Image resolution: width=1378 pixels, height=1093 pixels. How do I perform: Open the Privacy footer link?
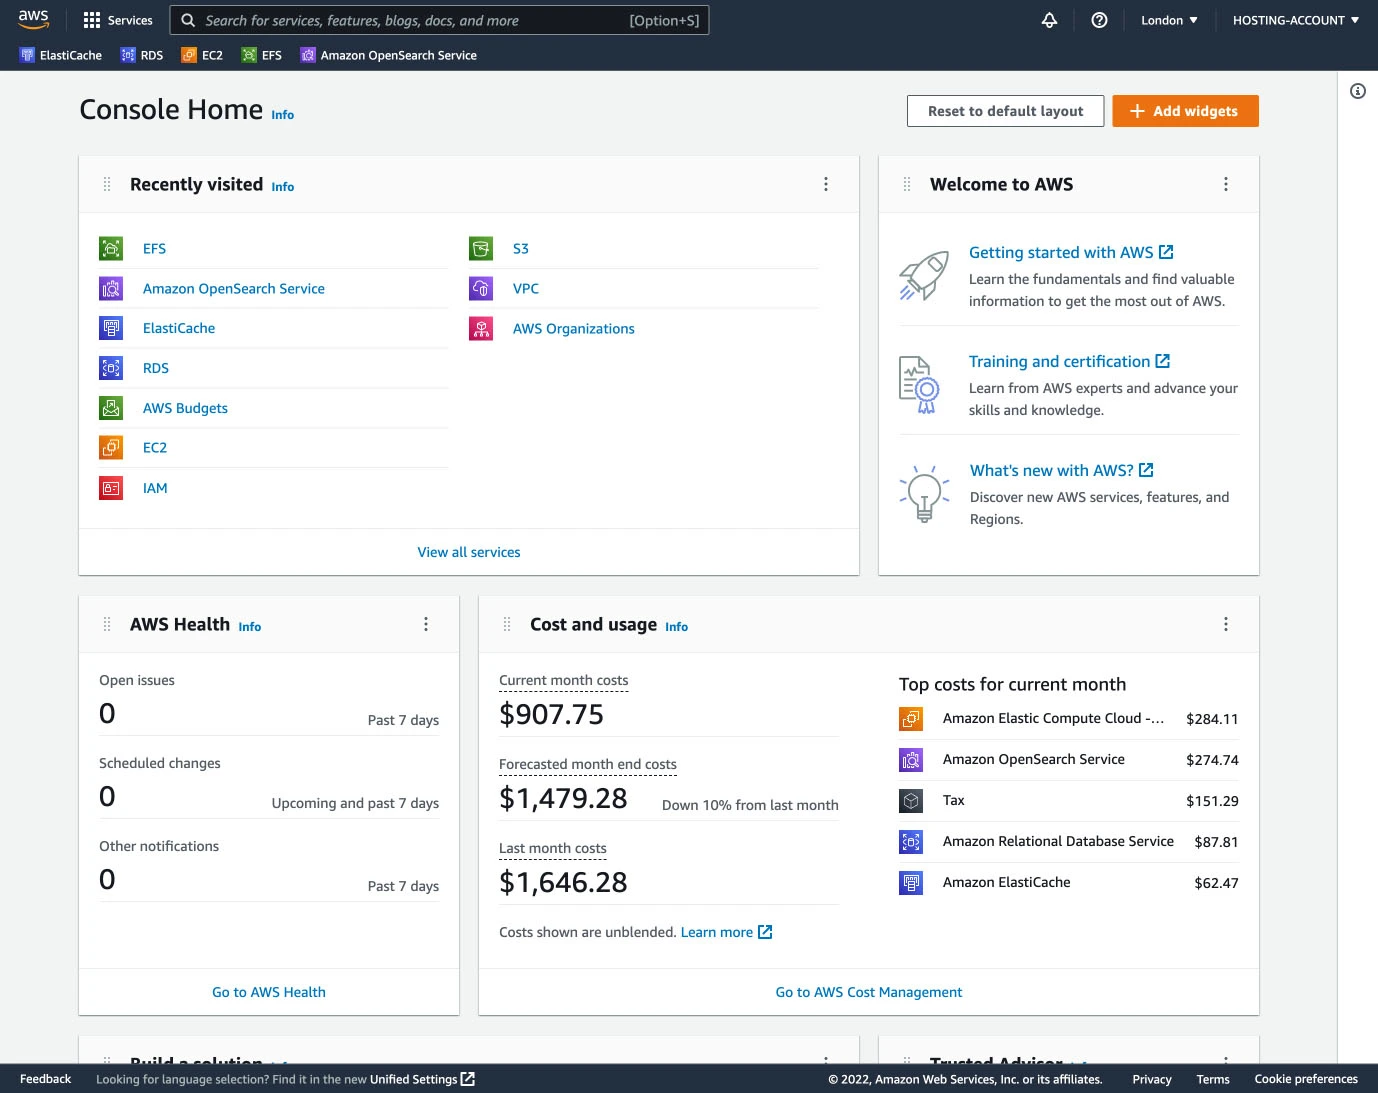coord(1152,1079)
